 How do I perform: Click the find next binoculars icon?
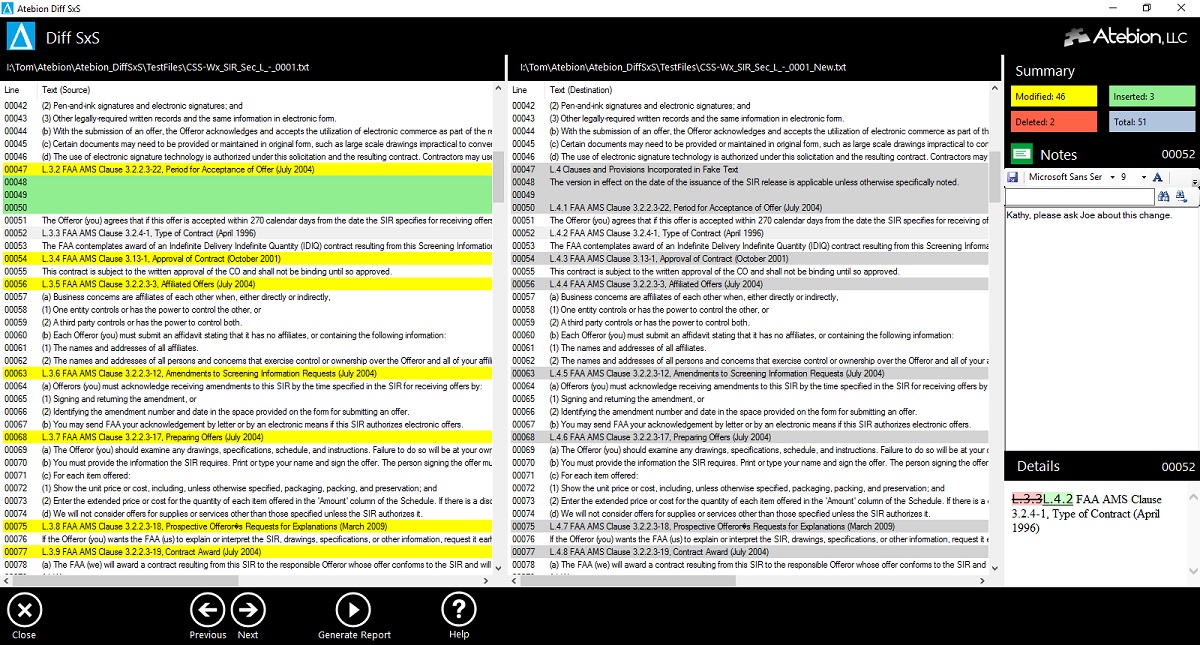pos(1181,197)
